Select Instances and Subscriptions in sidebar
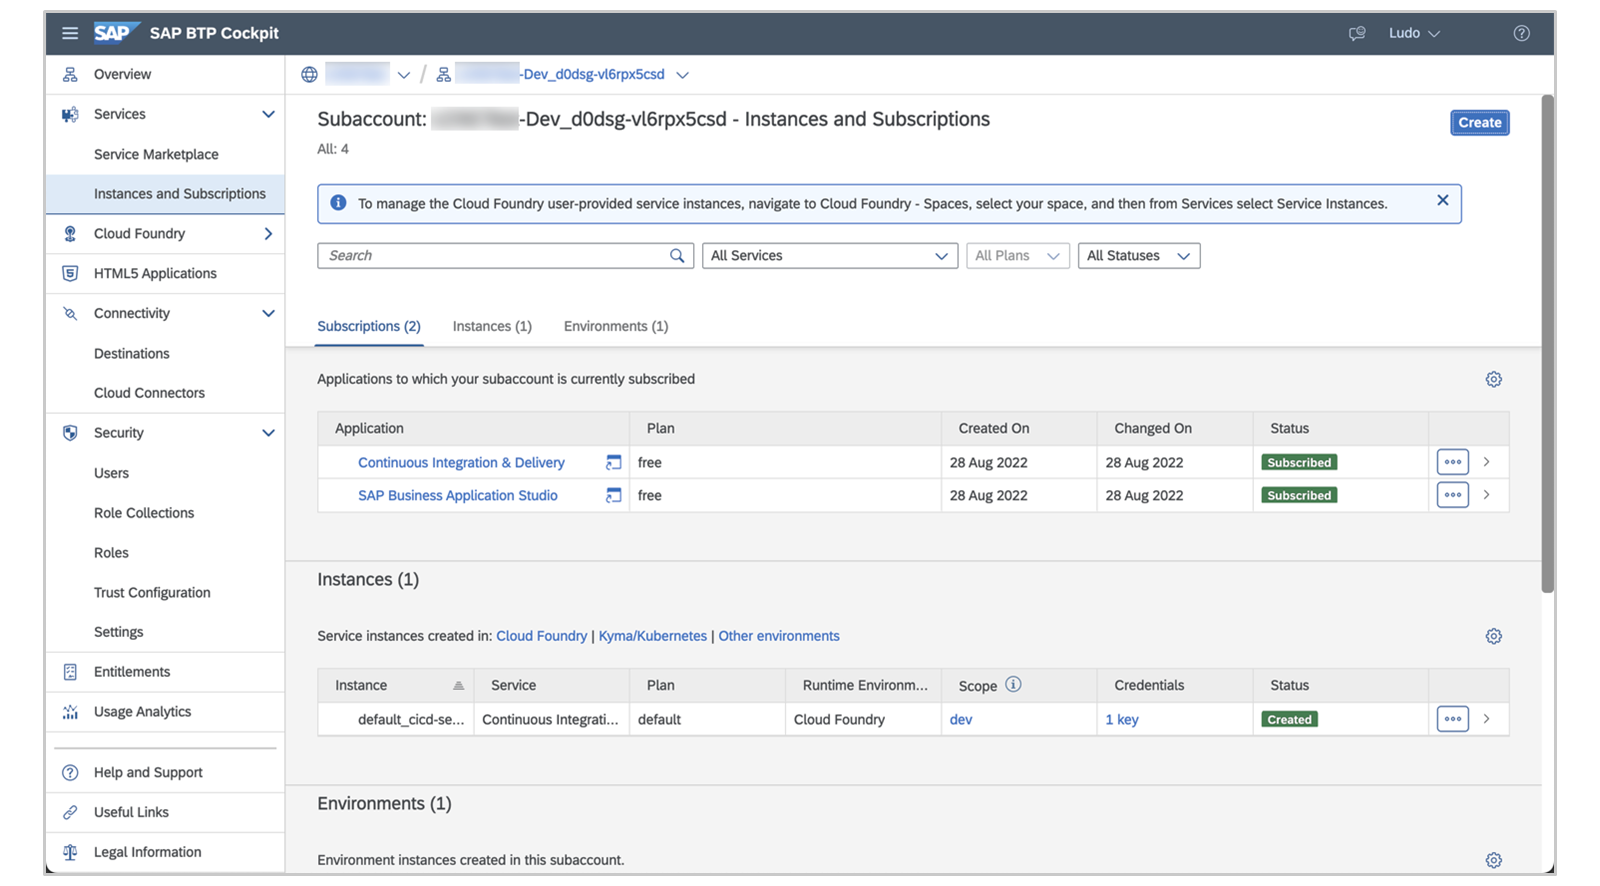This screenshot has height=886, width=1600. click(165, 194)
